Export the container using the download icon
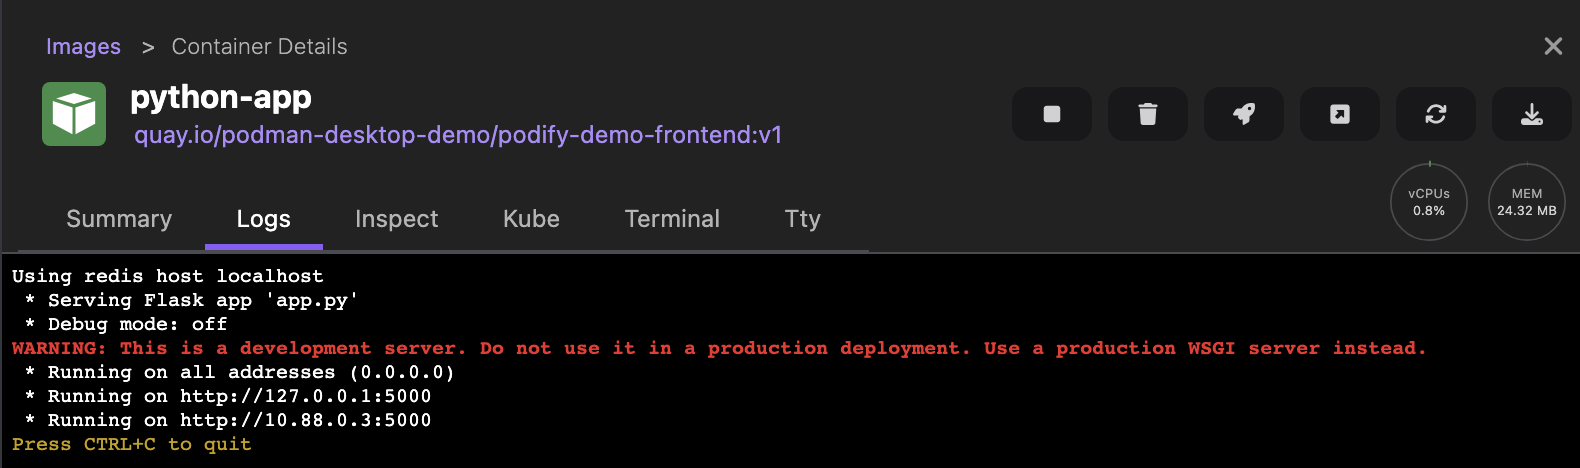The height and width of the screenshot is (468, 1580). click(x=1531, y=114)
